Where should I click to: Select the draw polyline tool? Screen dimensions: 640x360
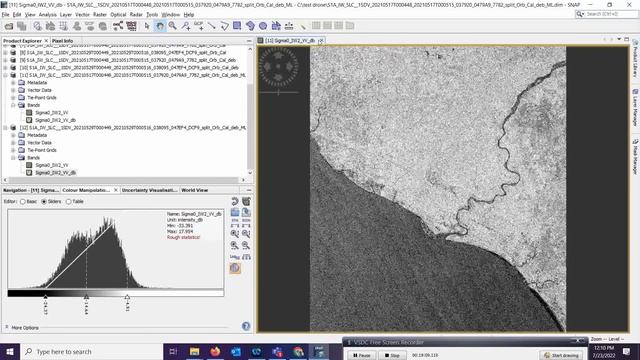224,26
